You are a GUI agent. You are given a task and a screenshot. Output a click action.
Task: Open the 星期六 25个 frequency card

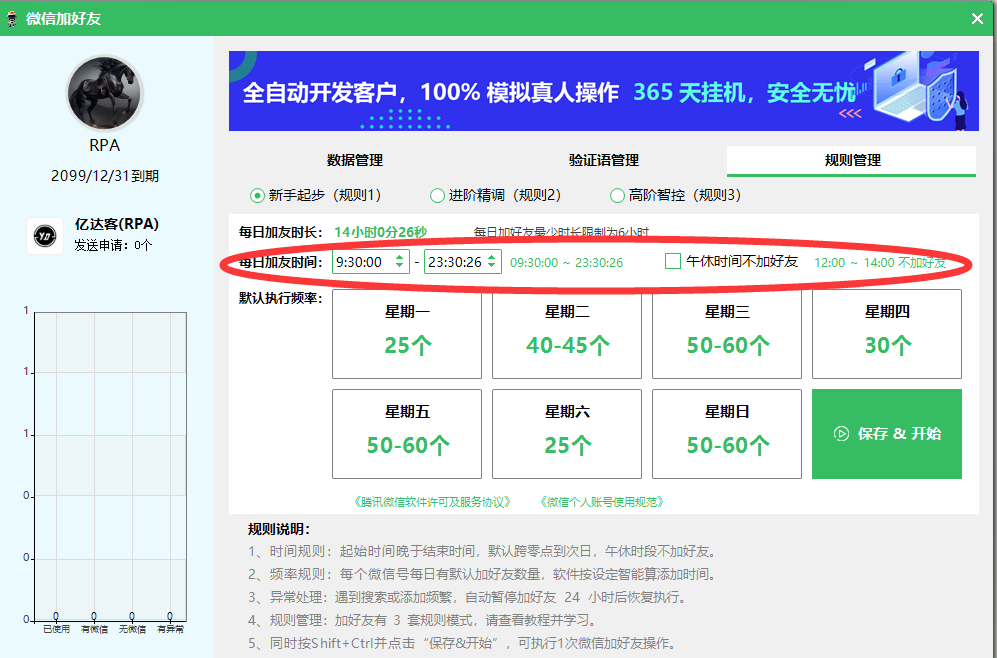tap(567, 434)
